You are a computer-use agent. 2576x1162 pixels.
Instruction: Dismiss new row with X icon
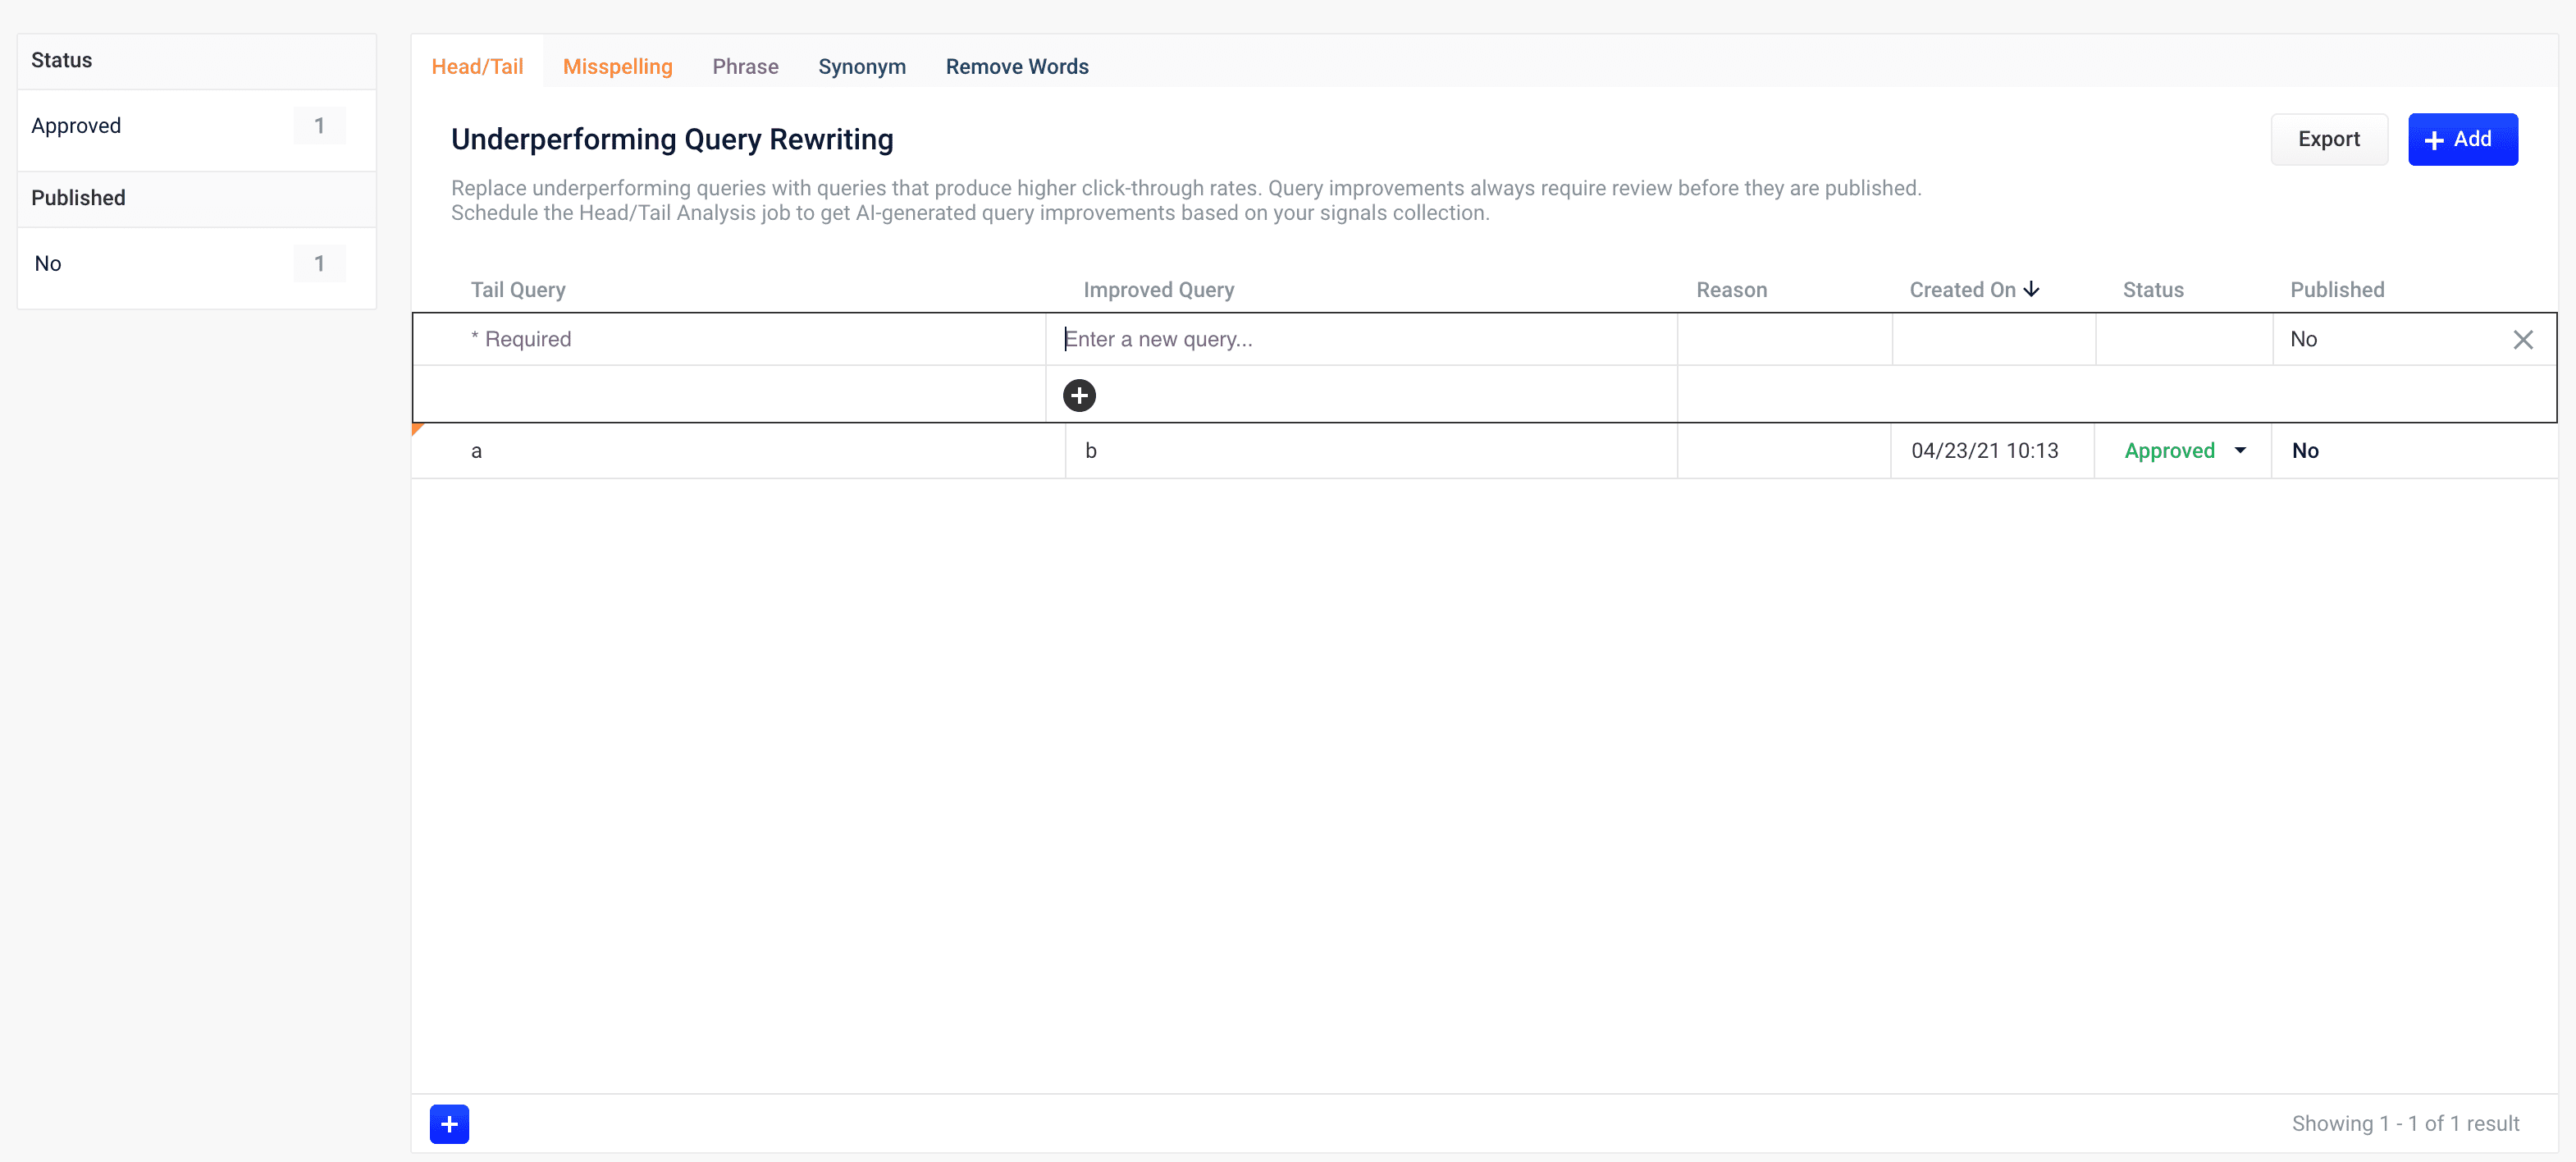(x=2522, y=340)
